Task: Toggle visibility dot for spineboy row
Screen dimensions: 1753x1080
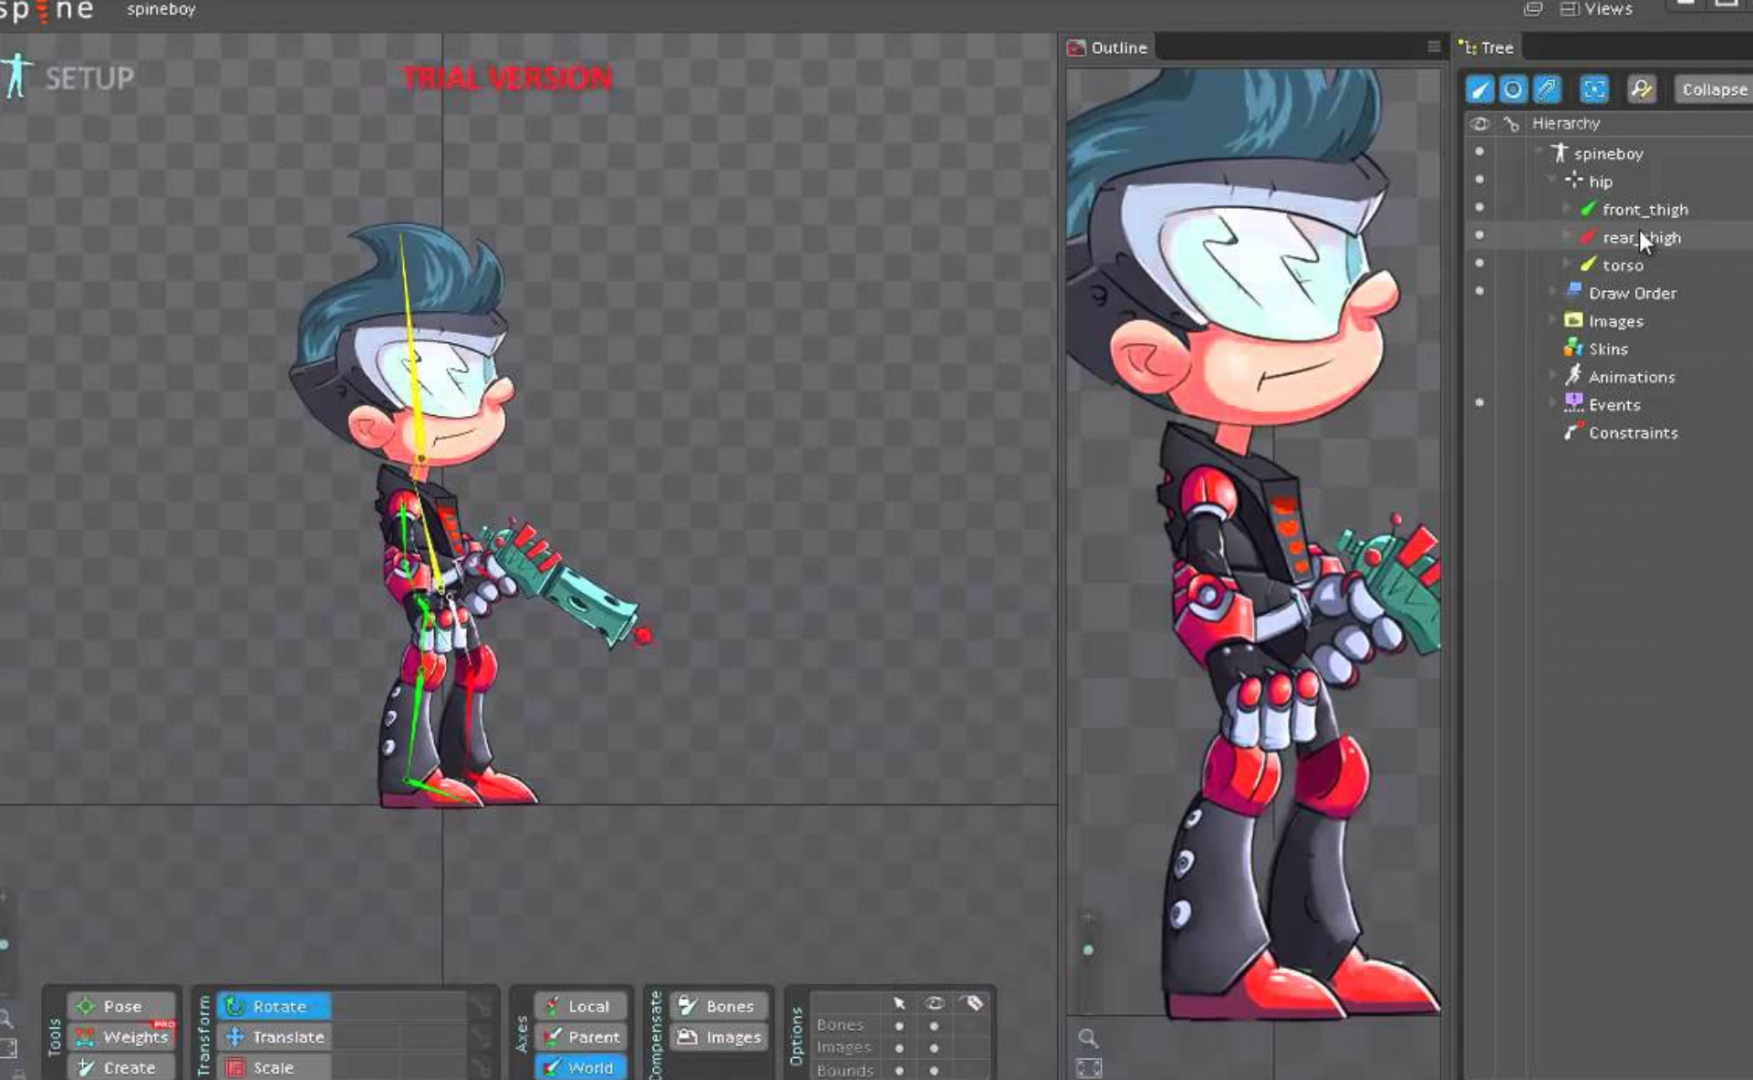Action: coord(1479,152)
